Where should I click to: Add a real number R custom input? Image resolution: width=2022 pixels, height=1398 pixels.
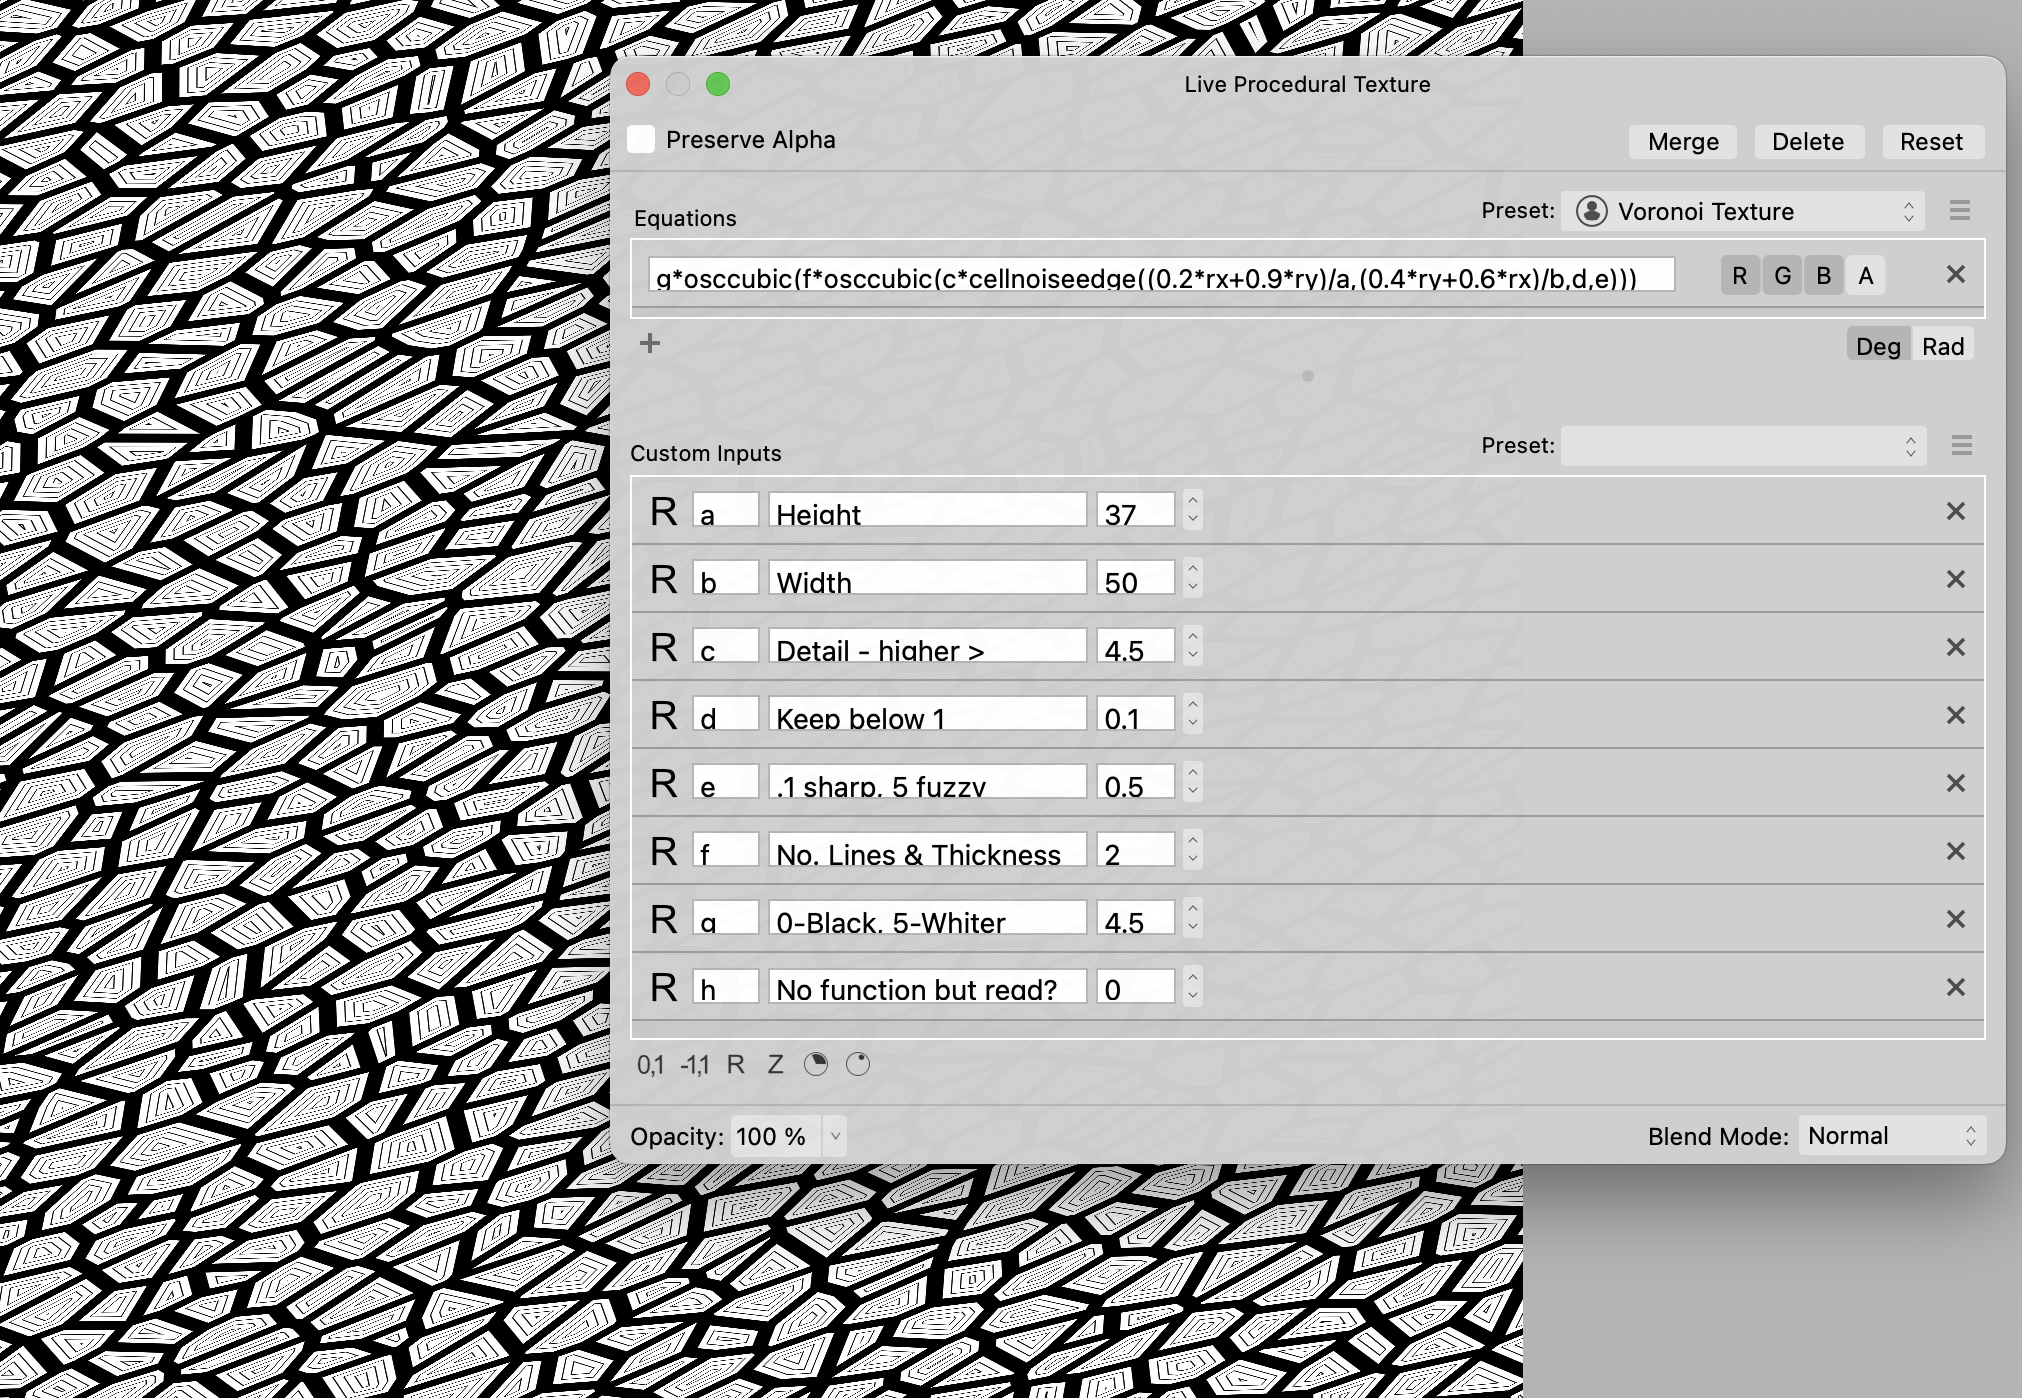[735, 1065]
